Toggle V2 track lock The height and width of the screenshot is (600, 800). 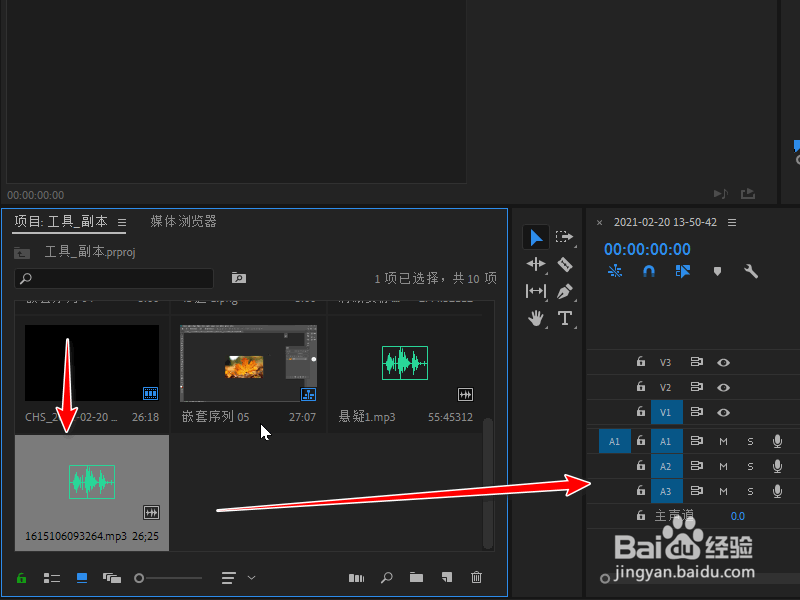coord(641,387)
